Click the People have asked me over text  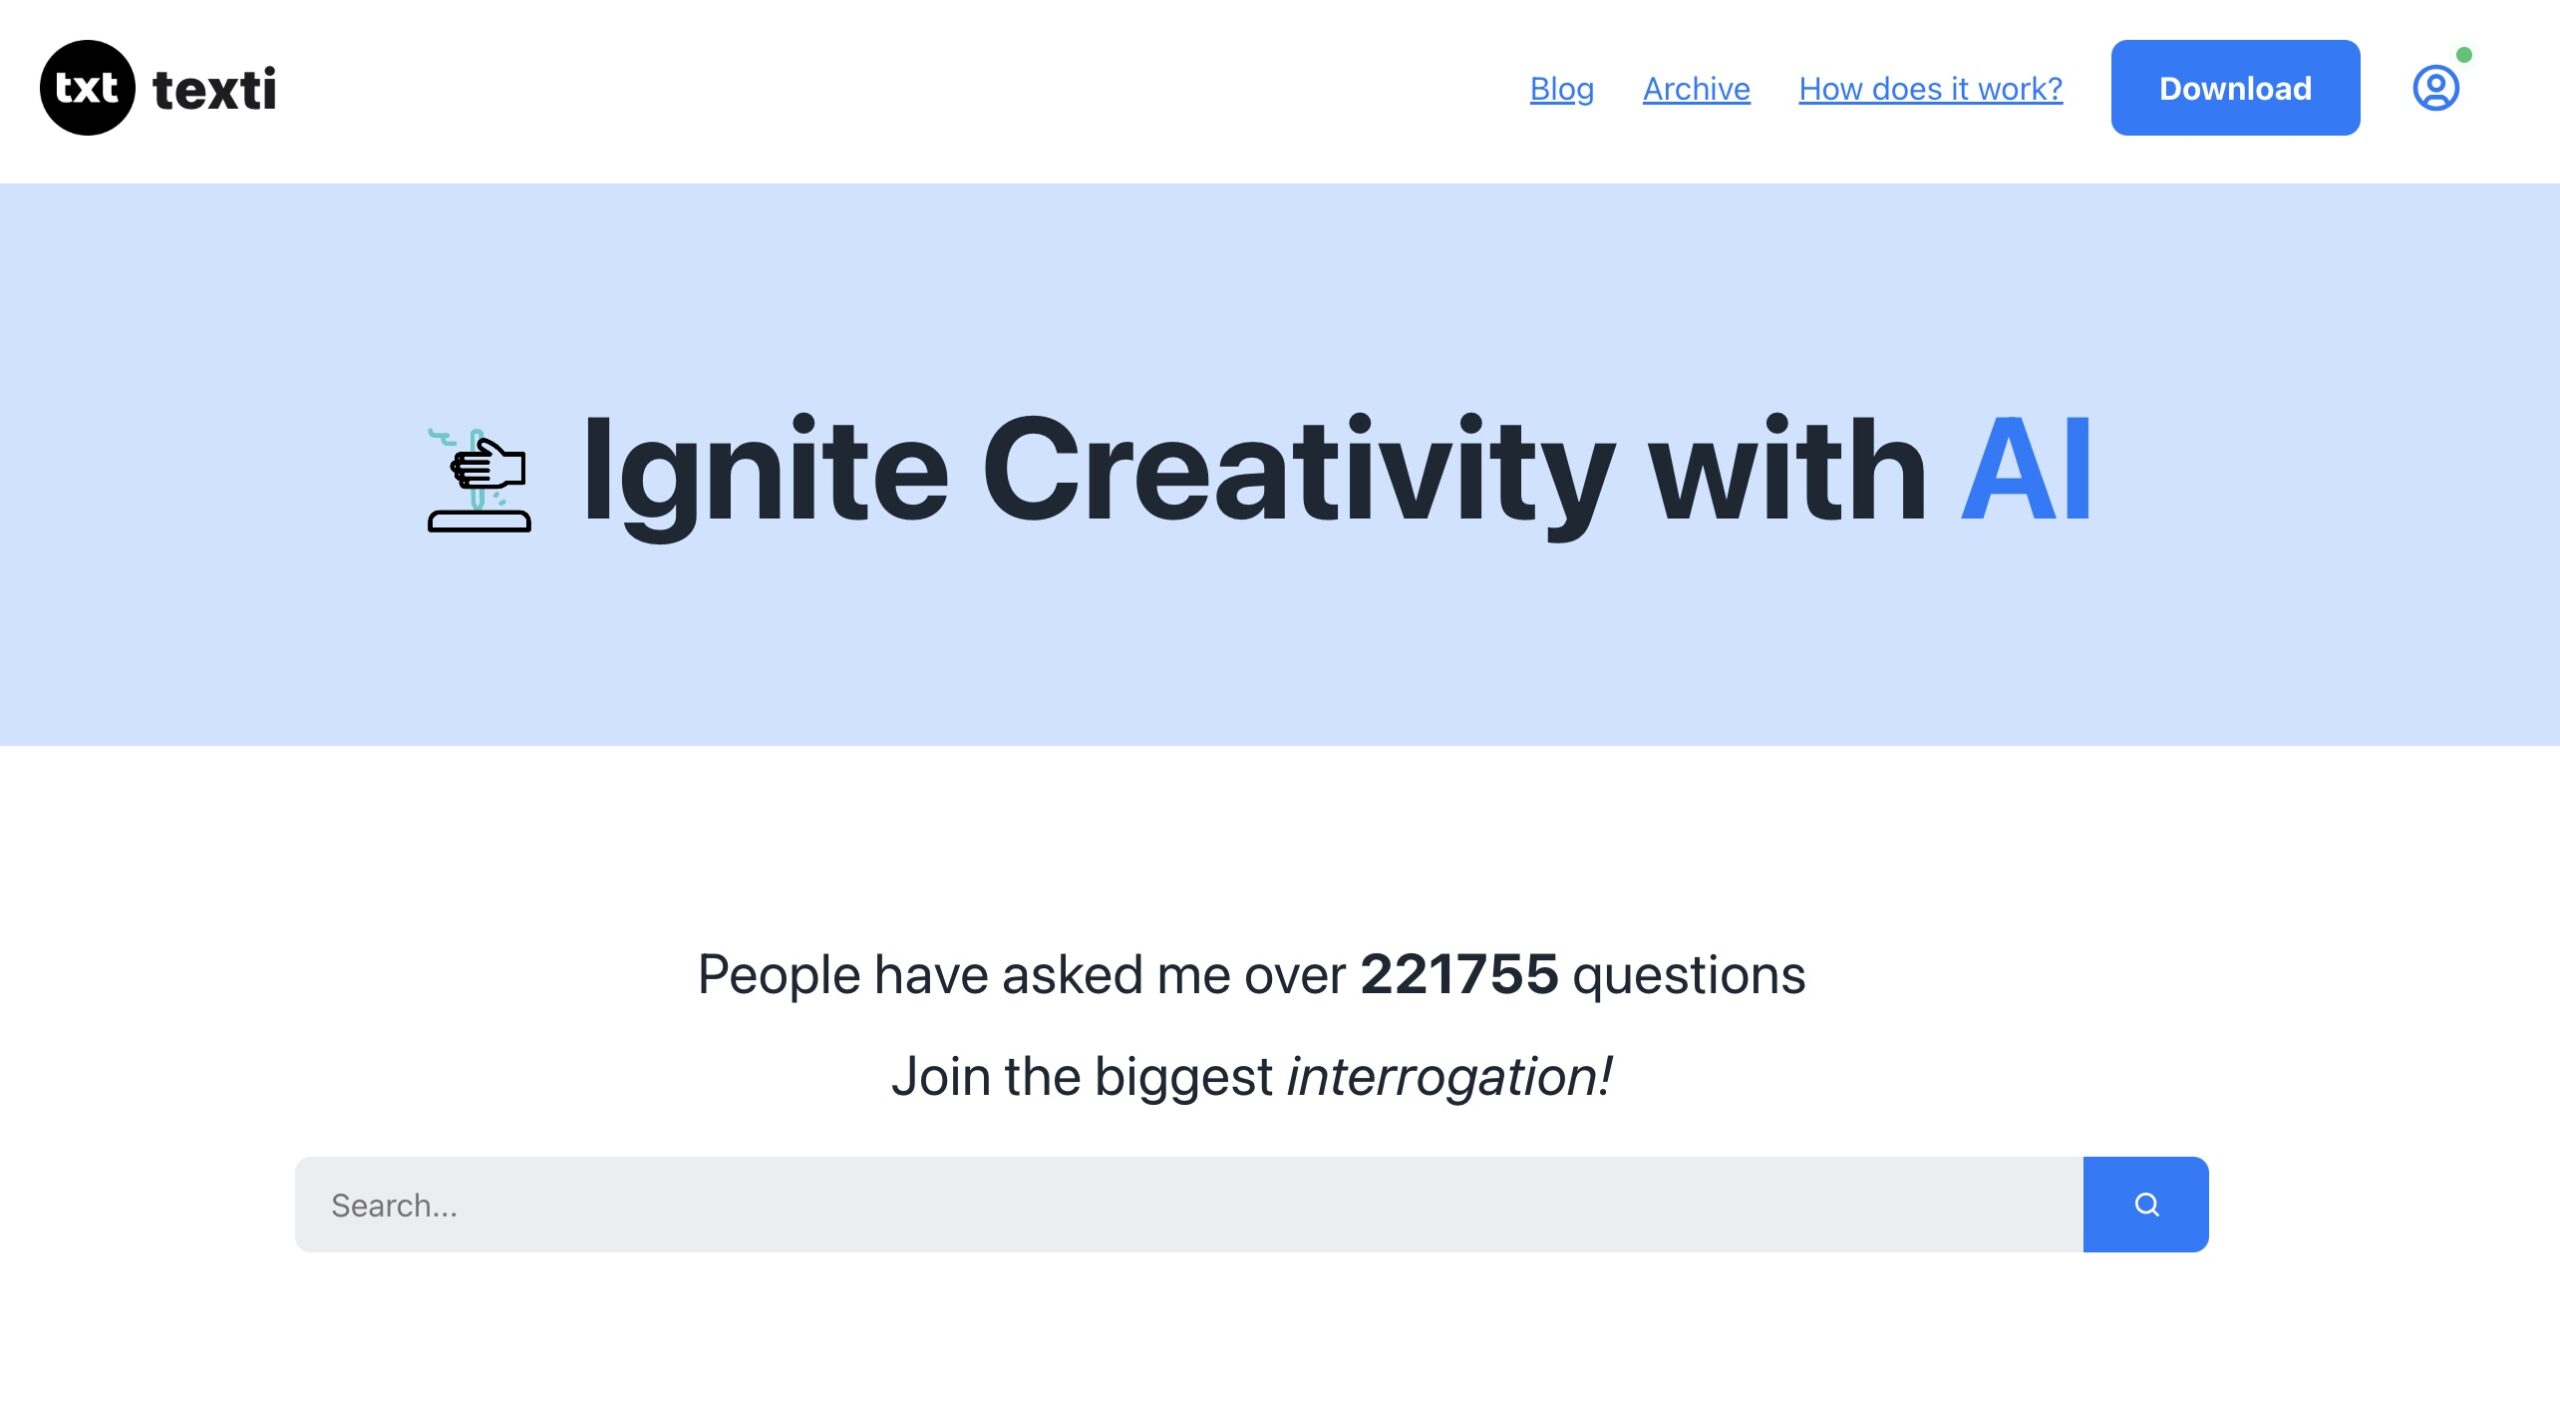[x=1021, y=974]
